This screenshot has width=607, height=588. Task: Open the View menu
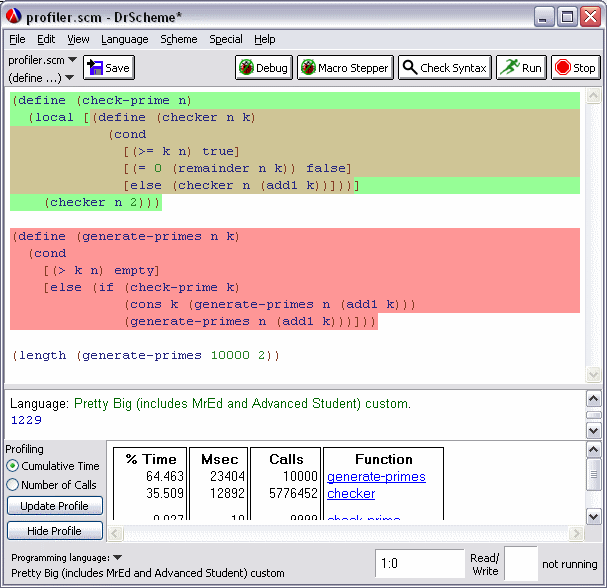(78, 39)
